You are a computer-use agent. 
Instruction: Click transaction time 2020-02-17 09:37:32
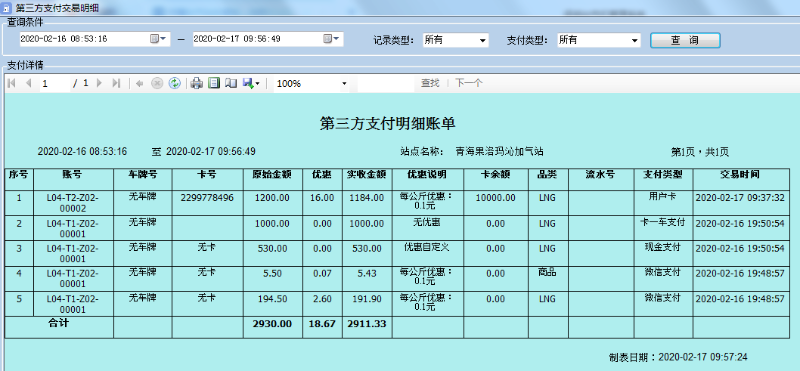coord(740,197)
